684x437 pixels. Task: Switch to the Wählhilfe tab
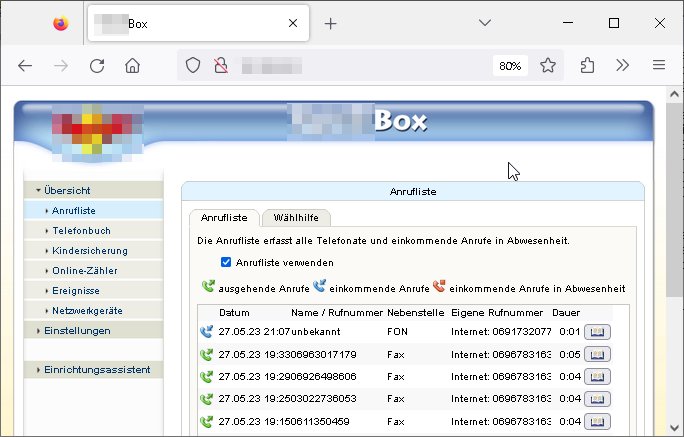(296, 218)
